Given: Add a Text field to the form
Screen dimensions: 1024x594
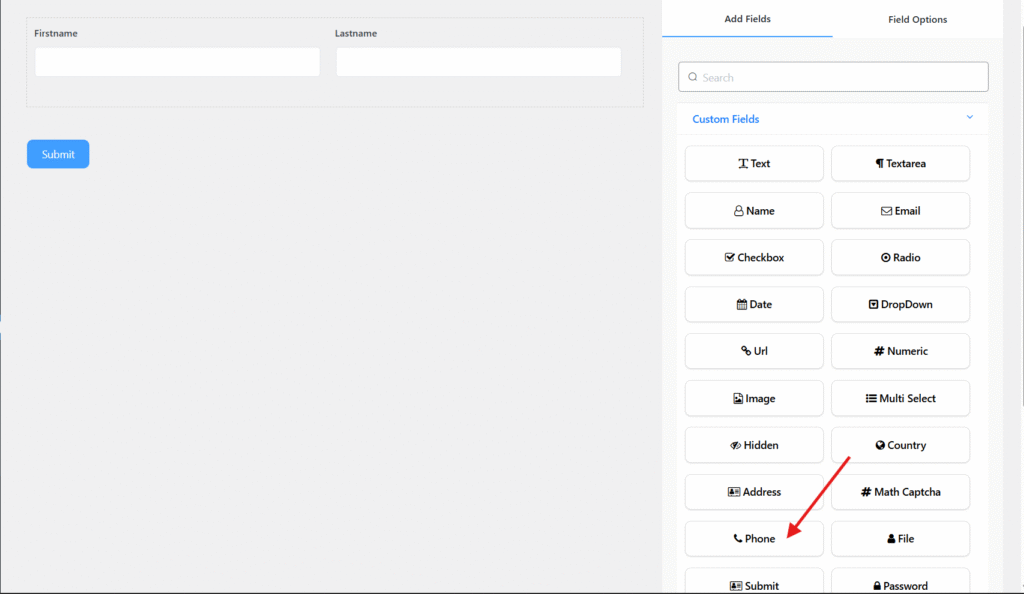Looking at the screenshot, I should [x=754, y=164].
